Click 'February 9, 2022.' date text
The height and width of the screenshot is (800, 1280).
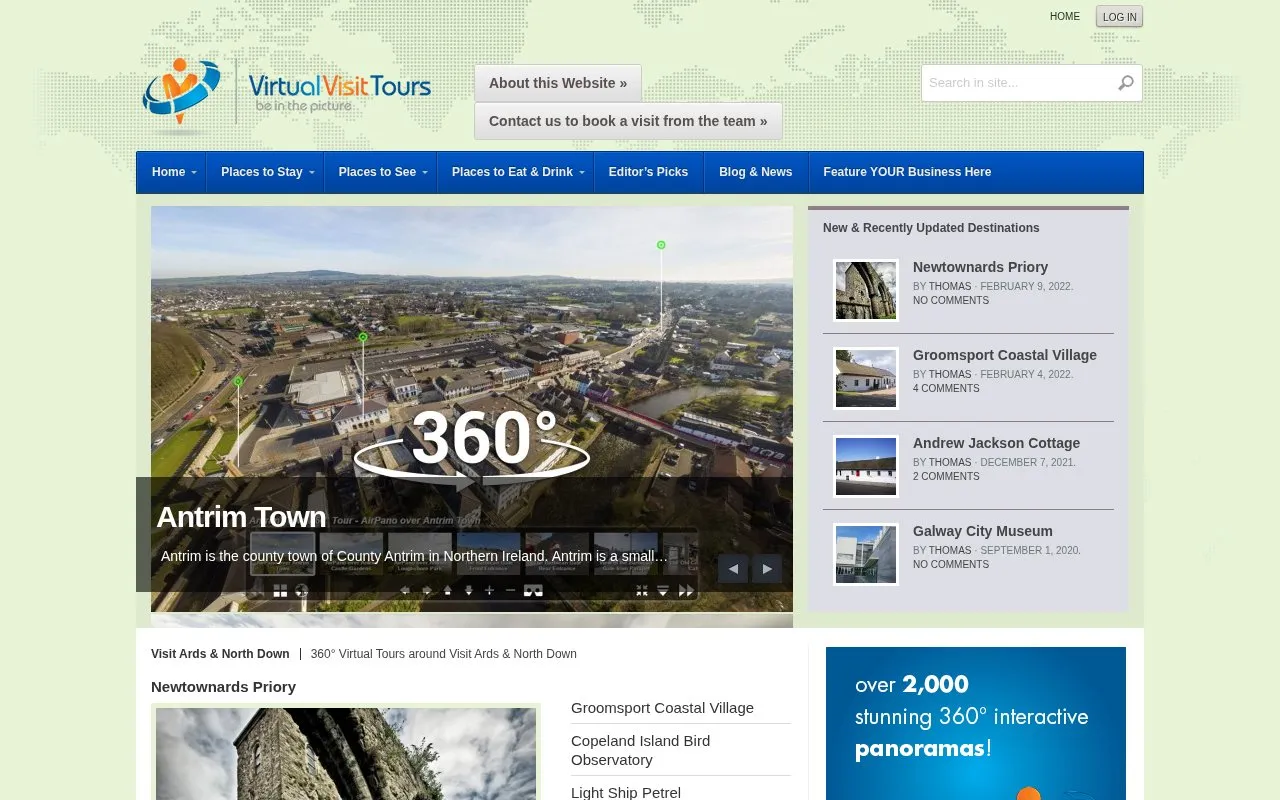pos(1027,287)
